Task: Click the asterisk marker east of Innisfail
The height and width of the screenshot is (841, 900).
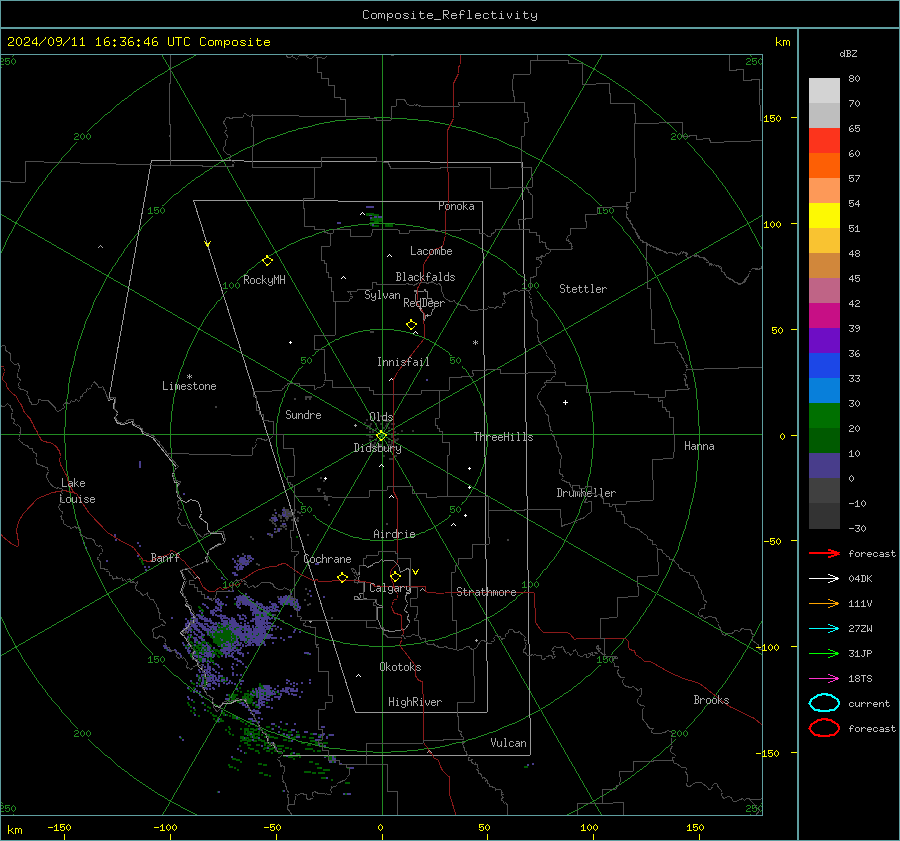Action: point(475,343)
